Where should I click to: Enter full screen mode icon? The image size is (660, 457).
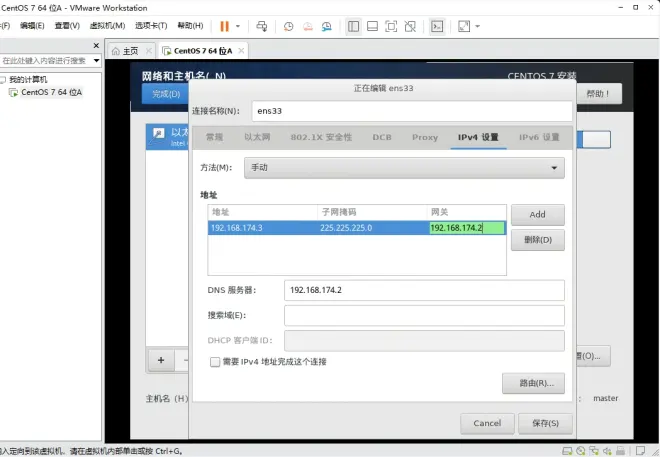[391, 27]
